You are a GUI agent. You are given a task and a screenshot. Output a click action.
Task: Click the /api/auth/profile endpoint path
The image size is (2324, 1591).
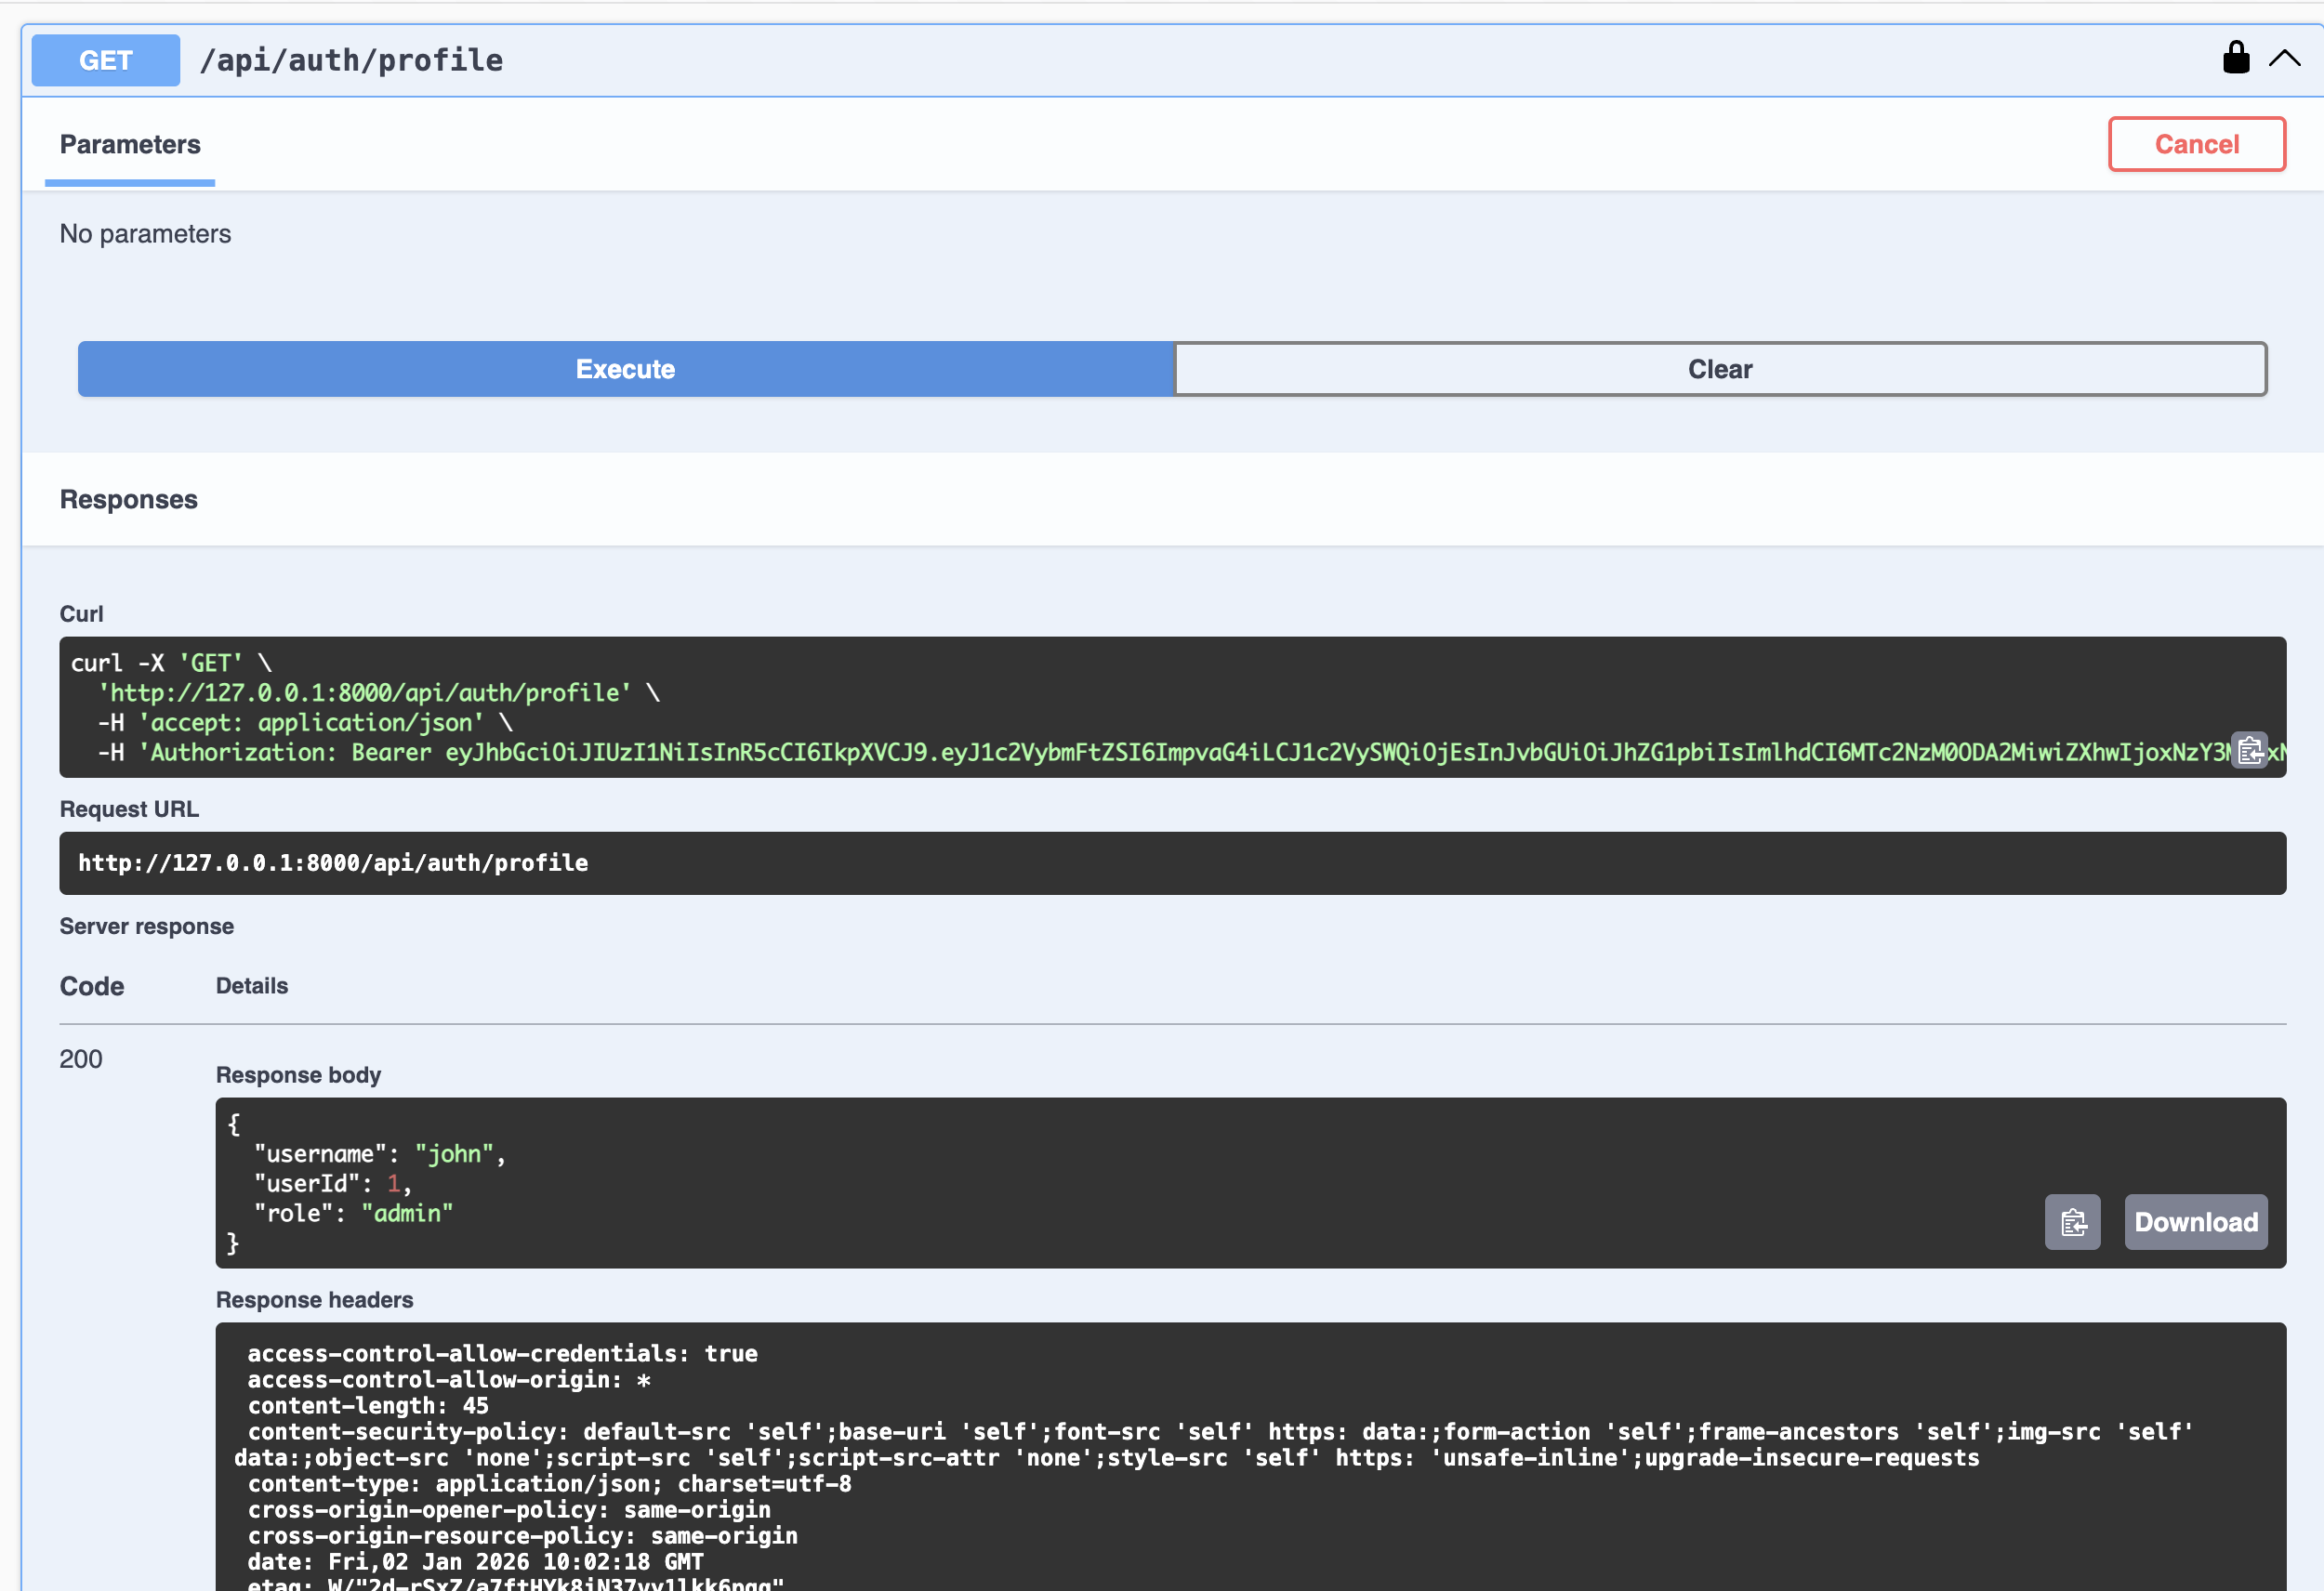click(352, 59)
